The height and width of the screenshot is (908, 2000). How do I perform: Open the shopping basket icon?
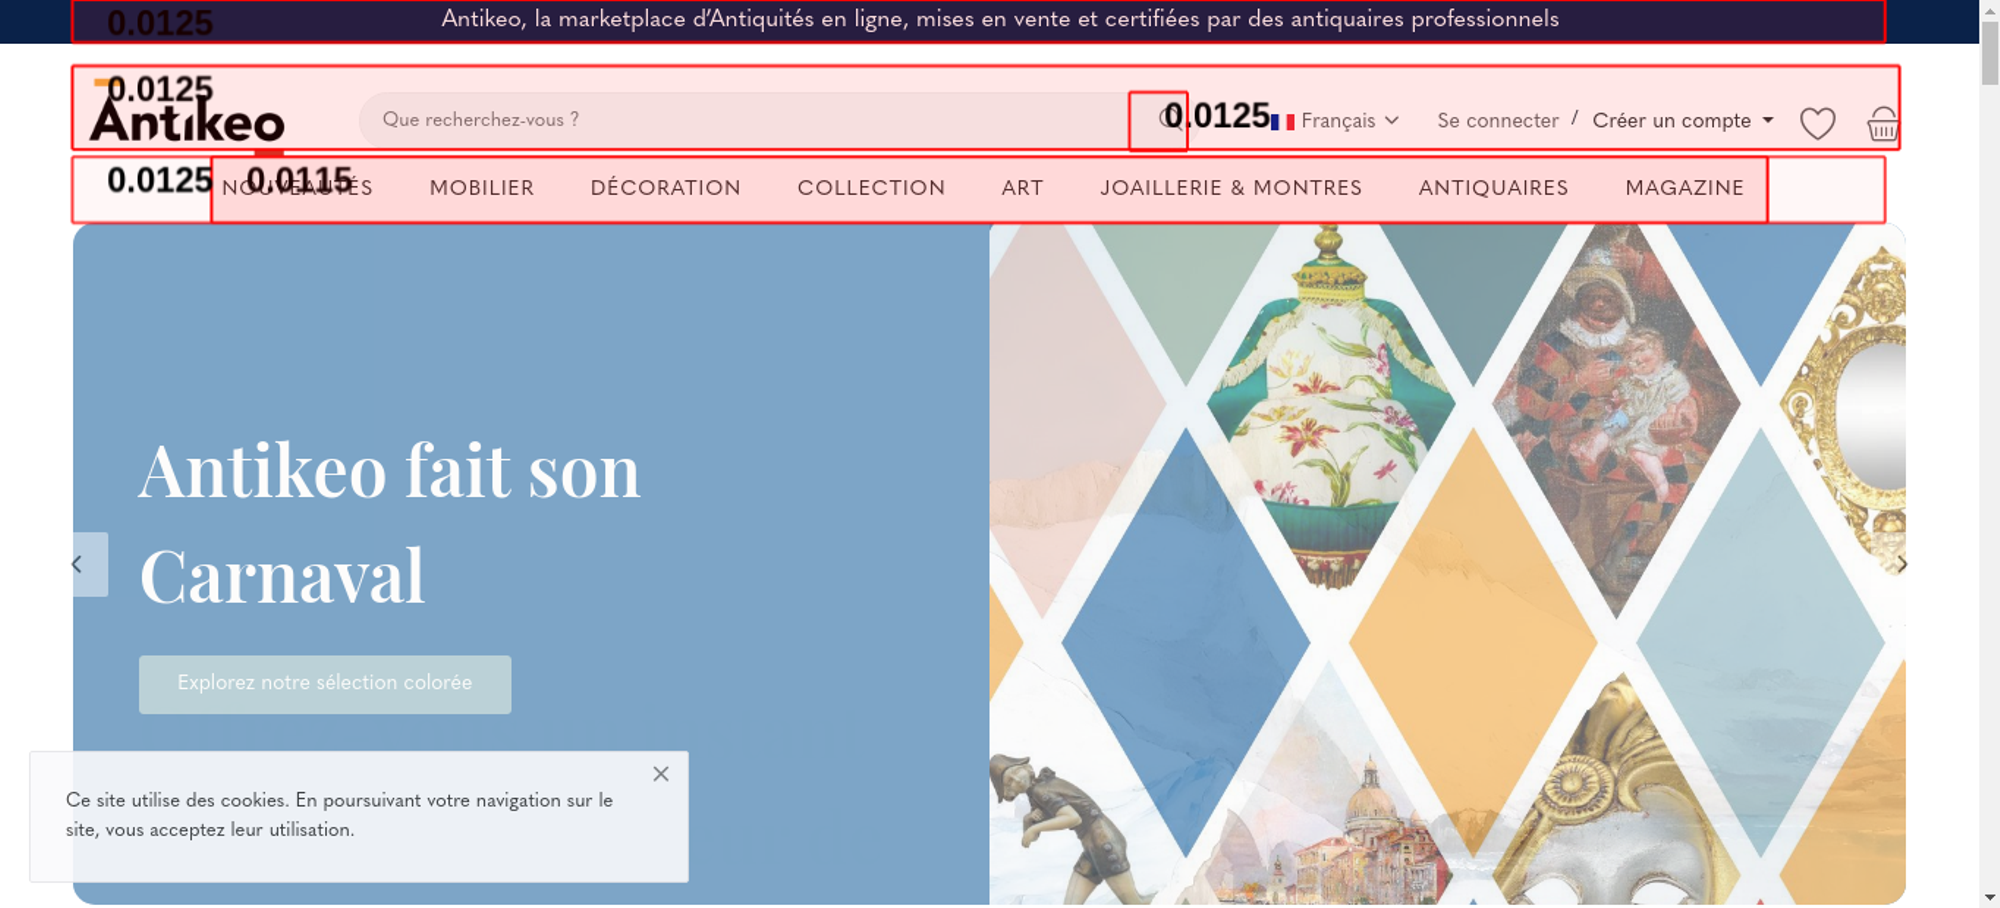1883,123
